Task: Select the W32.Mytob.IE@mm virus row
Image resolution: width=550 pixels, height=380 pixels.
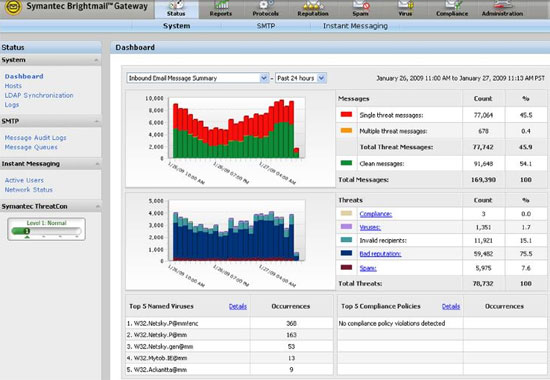Action: click(x=229, y=358)
